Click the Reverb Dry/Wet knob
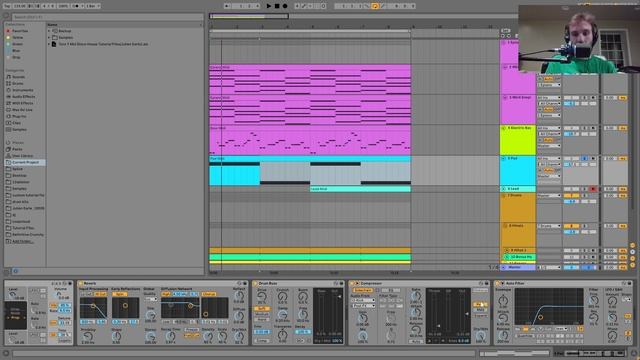Viewport: 640px width, 360px height. coord(240,337)
